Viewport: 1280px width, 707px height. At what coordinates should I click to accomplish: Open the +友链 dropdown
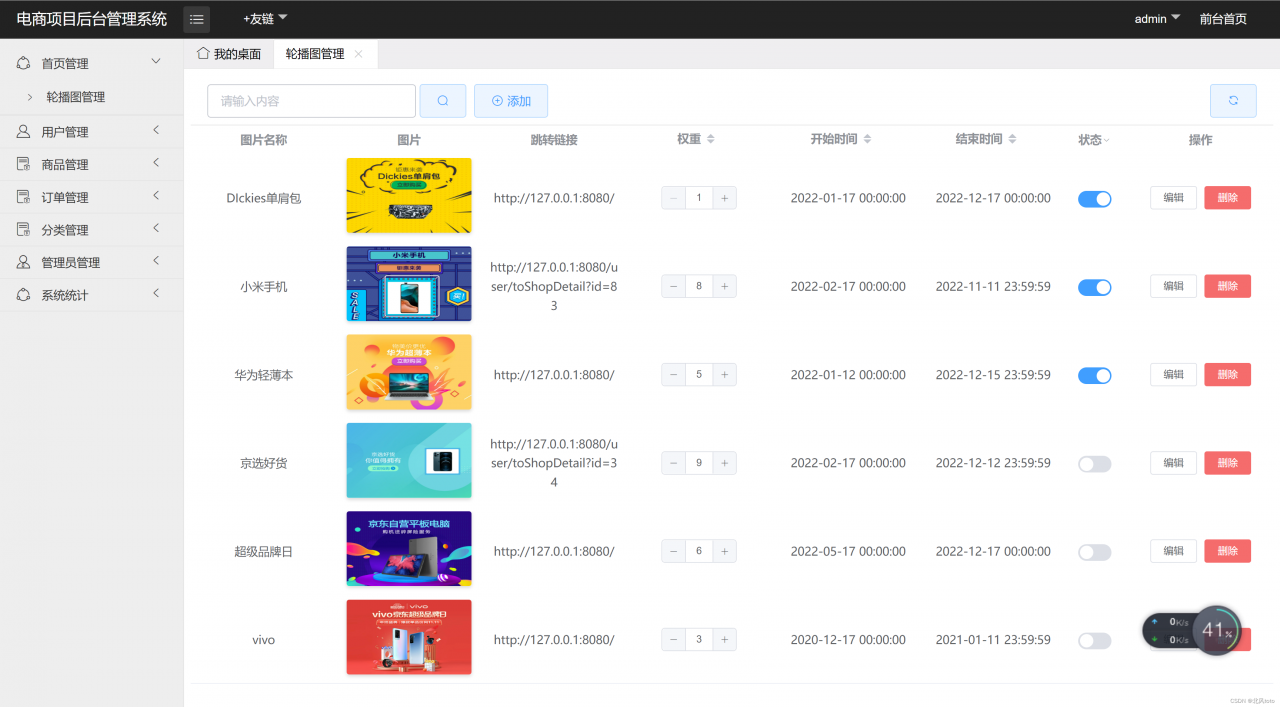(x=265, y=19)
